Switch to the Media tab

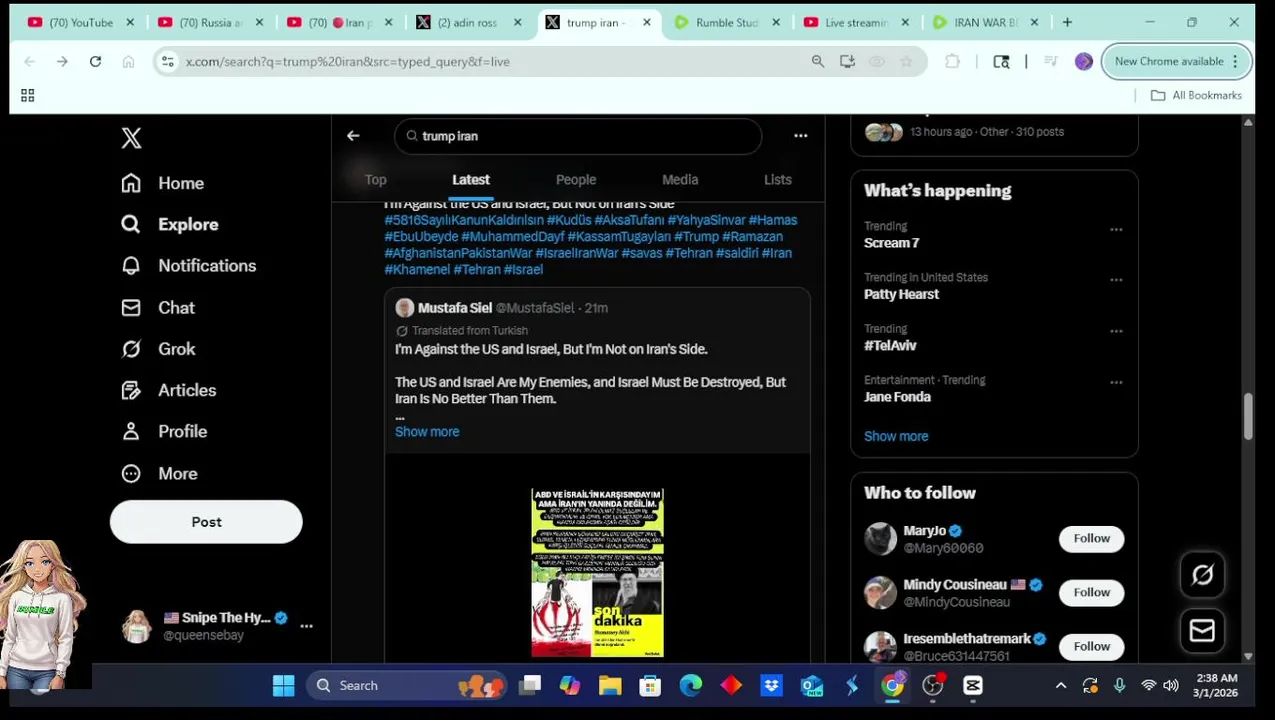[x=680, y=180]
